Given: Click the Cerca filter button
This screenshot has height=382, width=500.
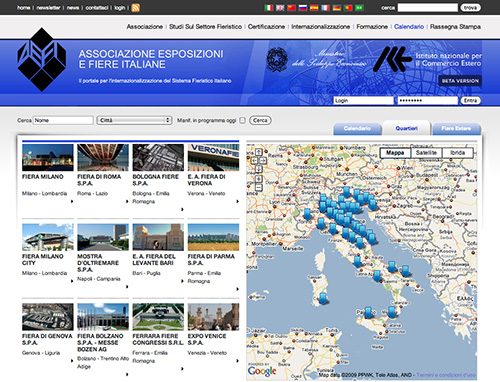Looking at the screenshot, I should point(260,120).
